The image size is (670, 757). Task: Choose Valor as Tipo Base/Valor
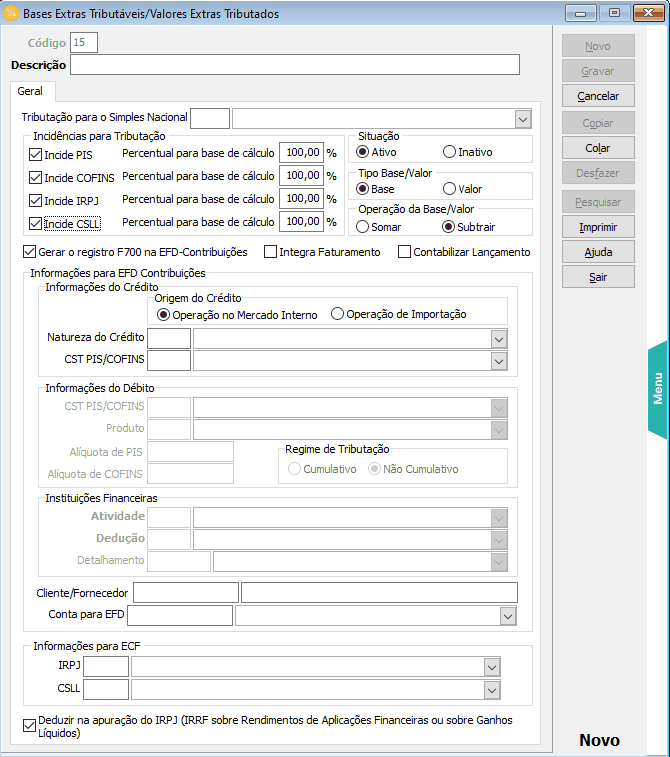[x=449, y=189]
